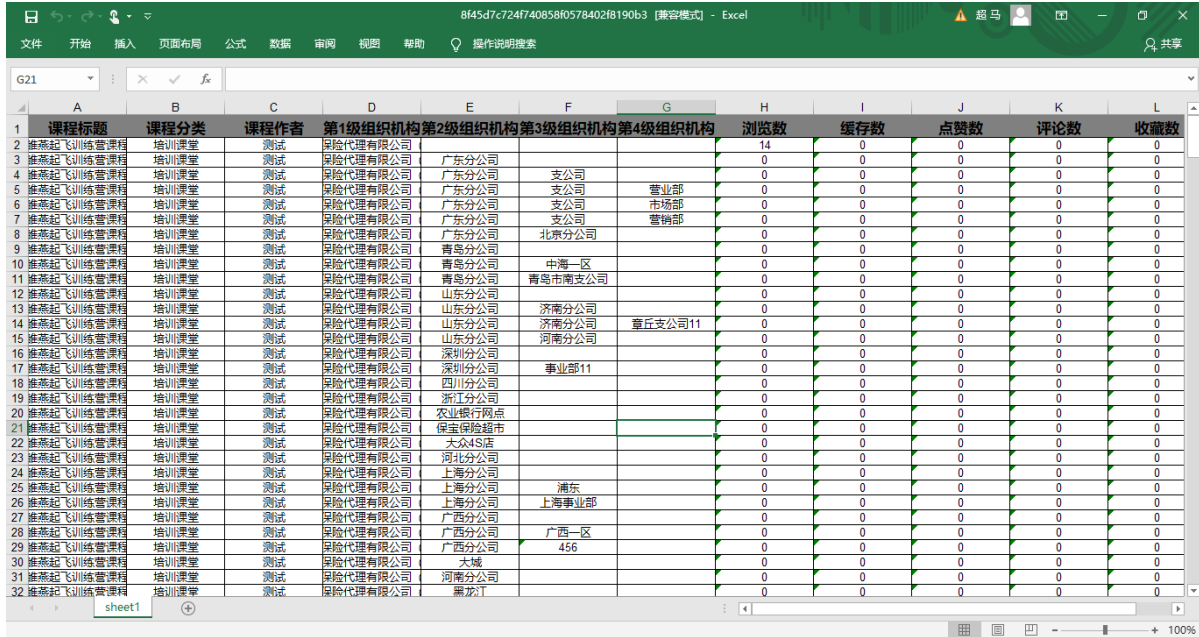Switch to Page Break Preview view
Image resolution: width=1199 pixels, height=637 pixels.
tap(1030, 630)
